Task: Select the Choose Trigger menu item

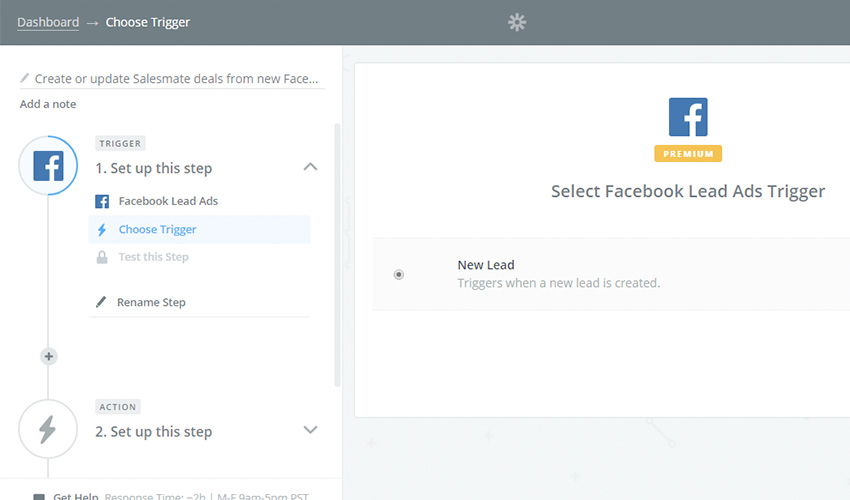Action: pos(199,229)
